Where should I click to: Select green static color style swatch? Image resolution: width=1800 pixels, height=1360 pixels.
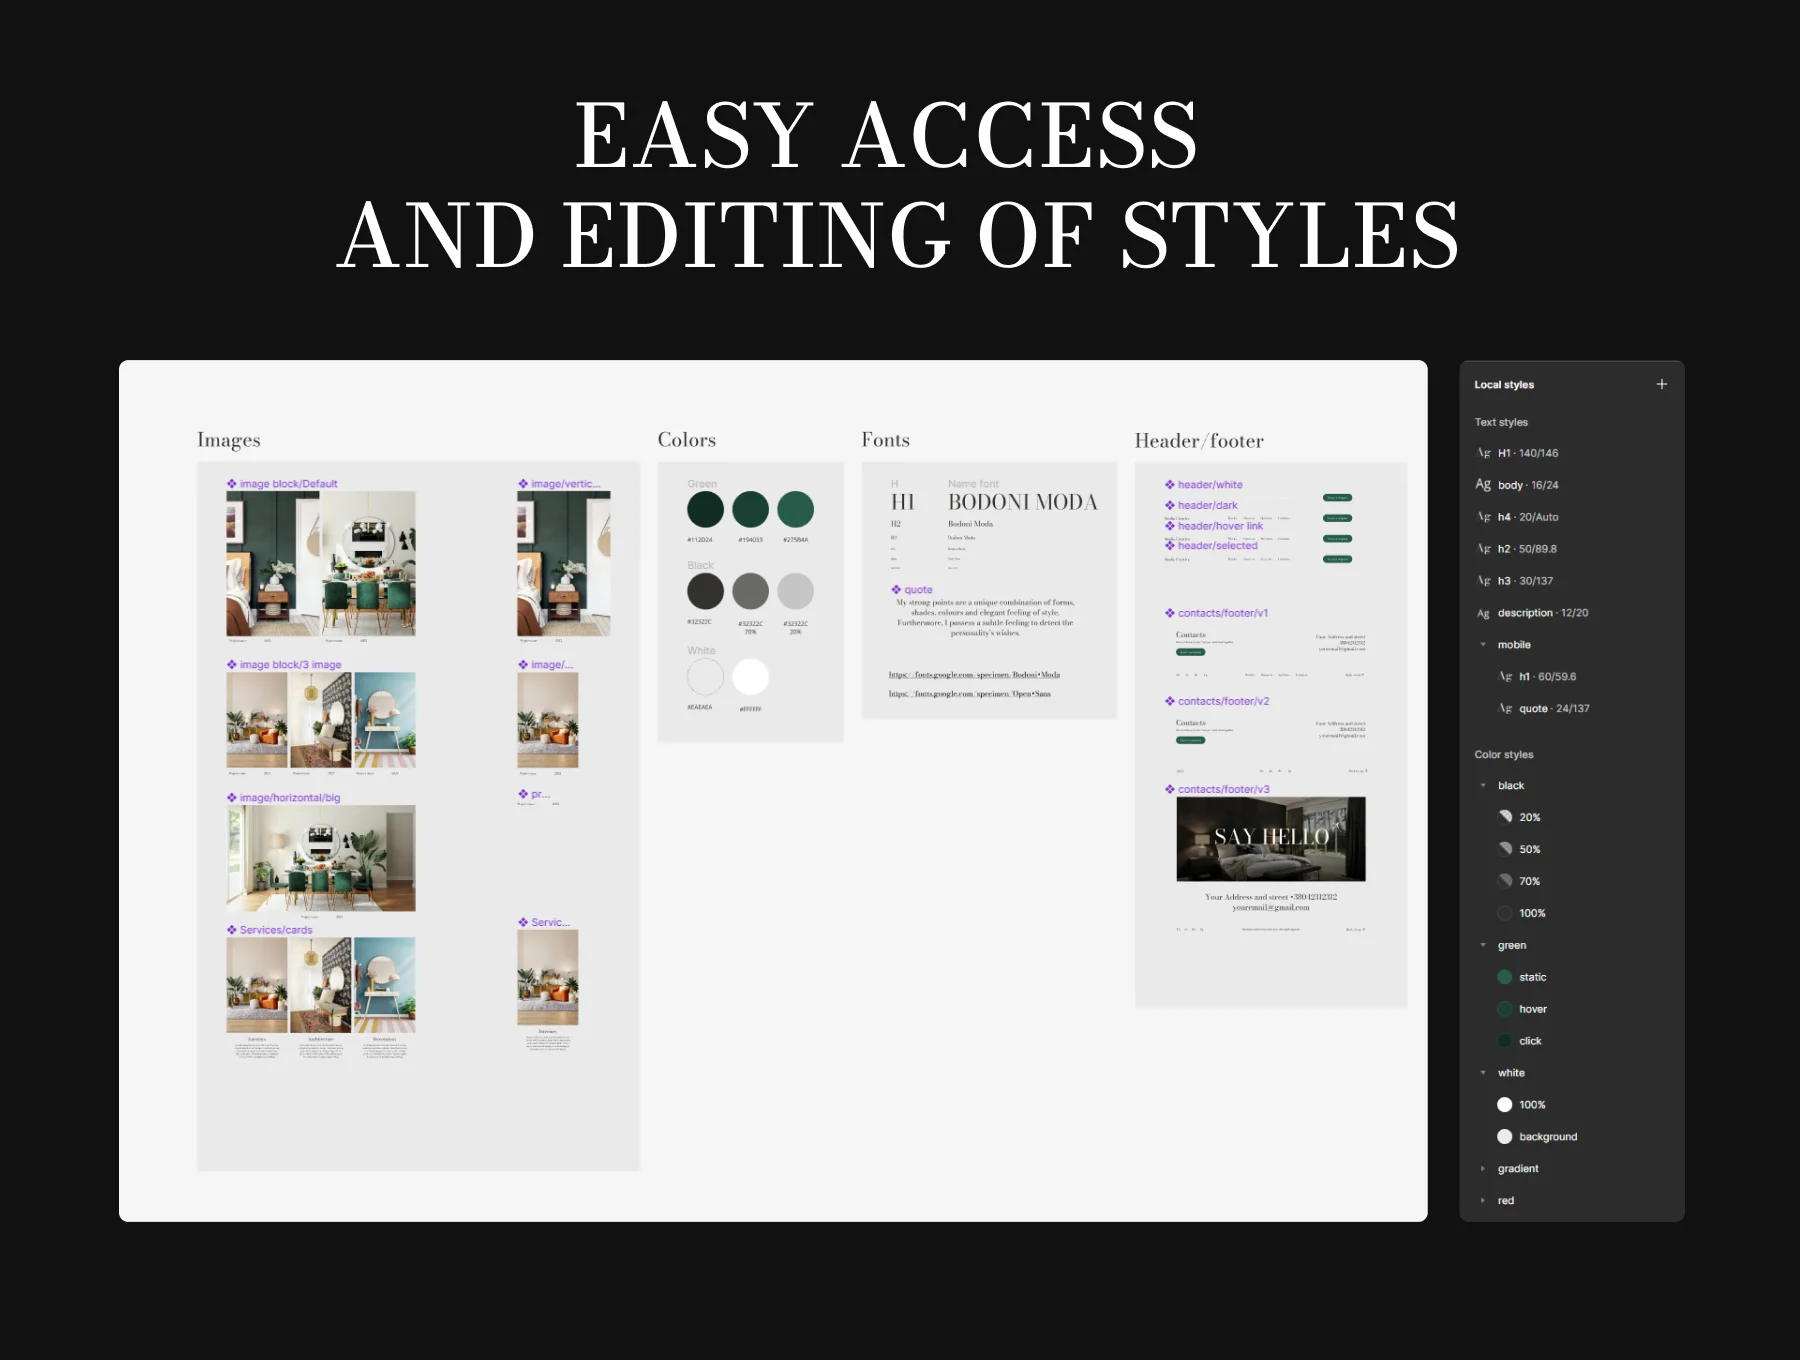click(x=1505, y=978)
